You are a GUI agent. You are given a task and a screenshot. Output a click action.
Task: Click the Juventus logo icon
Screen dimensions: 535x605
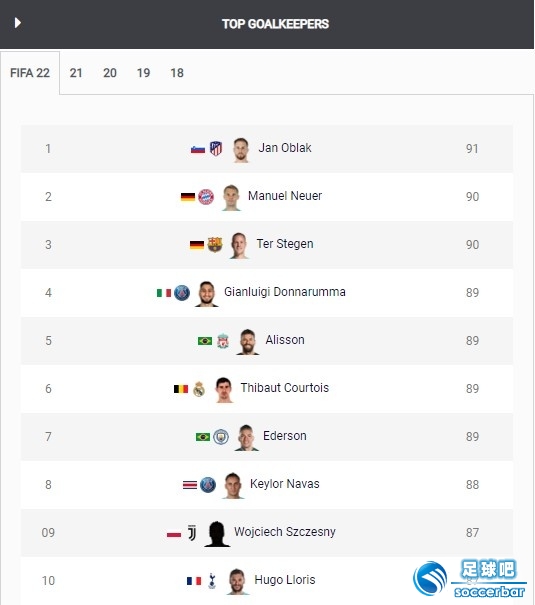[192, 533]
